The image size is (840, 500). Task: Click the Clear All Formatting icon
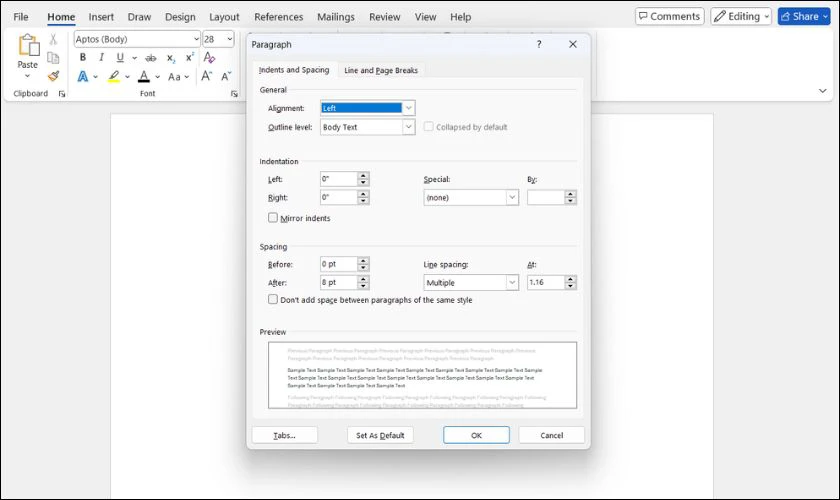(209, 57)
